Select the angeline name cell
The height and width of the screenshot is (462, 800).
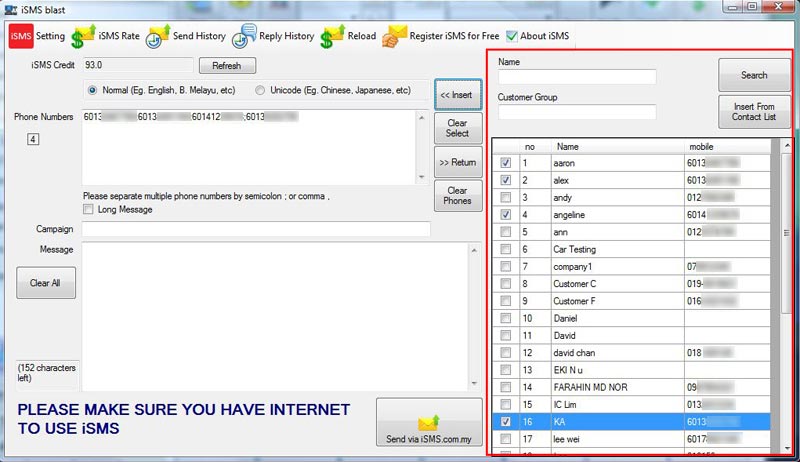click(x=617, y=215)
